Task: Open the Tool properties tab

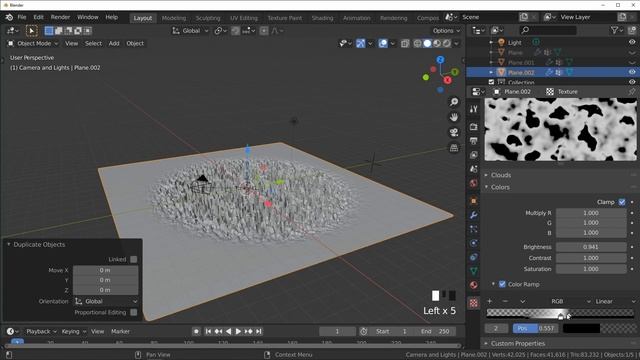Action: pos(473,109)
